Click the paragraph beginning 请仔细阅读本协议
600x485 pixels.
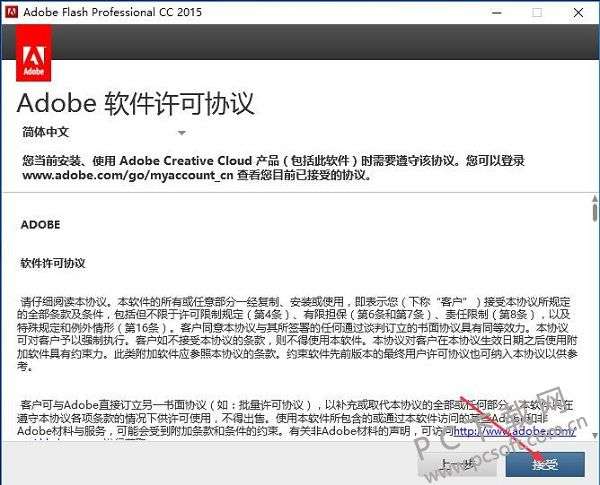[297, 334]
